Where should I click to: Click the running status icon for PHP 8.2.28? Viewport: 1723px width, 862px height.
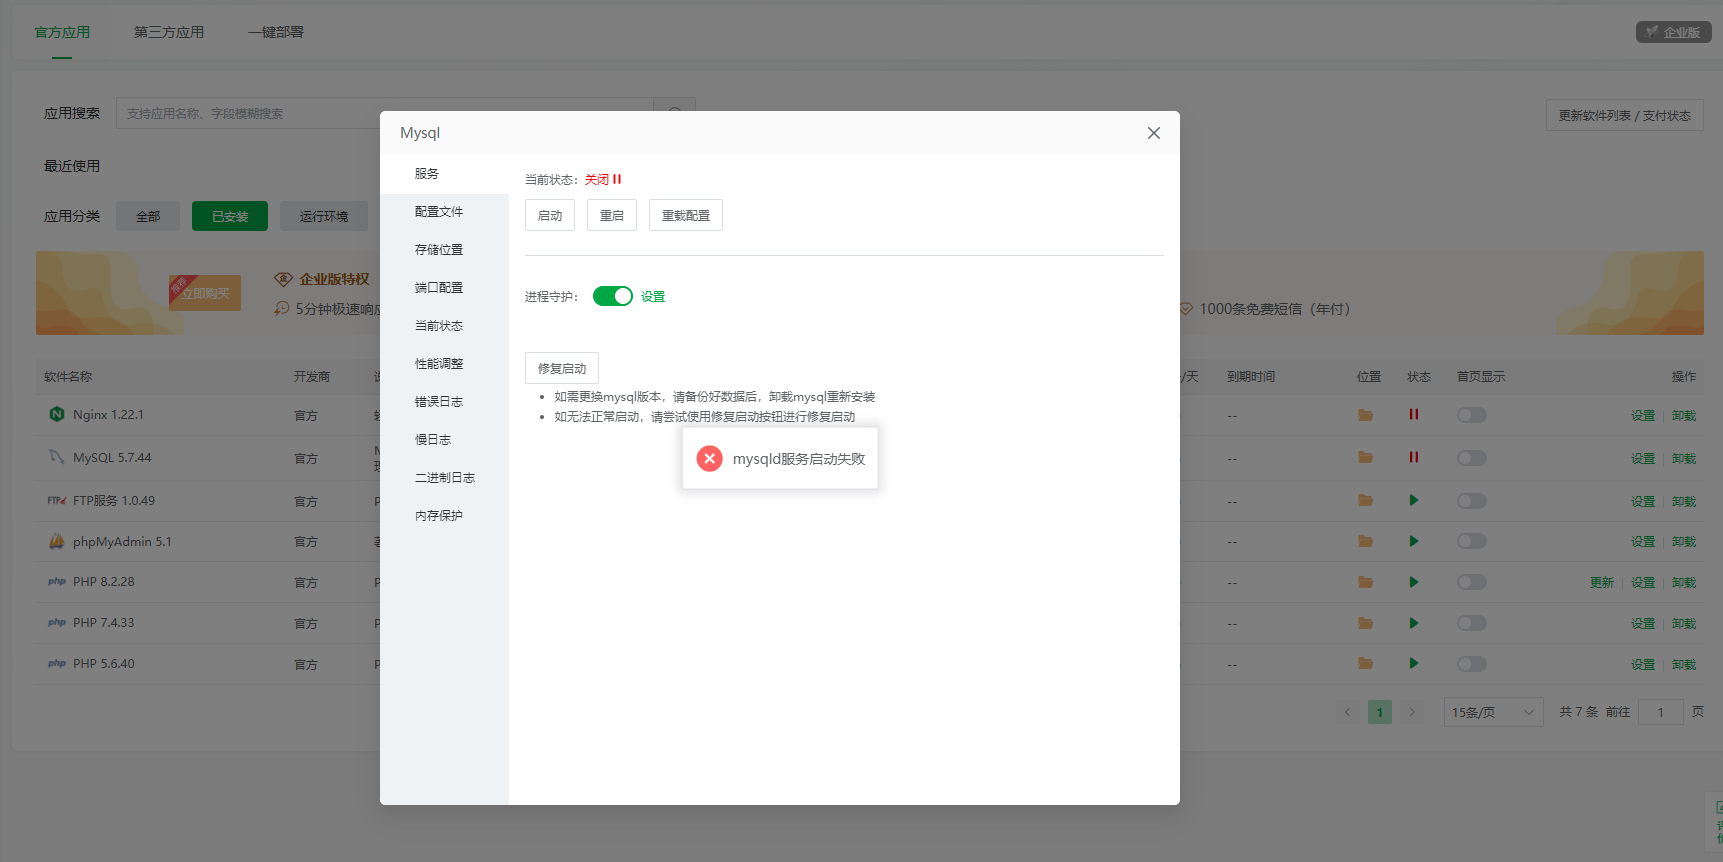[1414, 582]
